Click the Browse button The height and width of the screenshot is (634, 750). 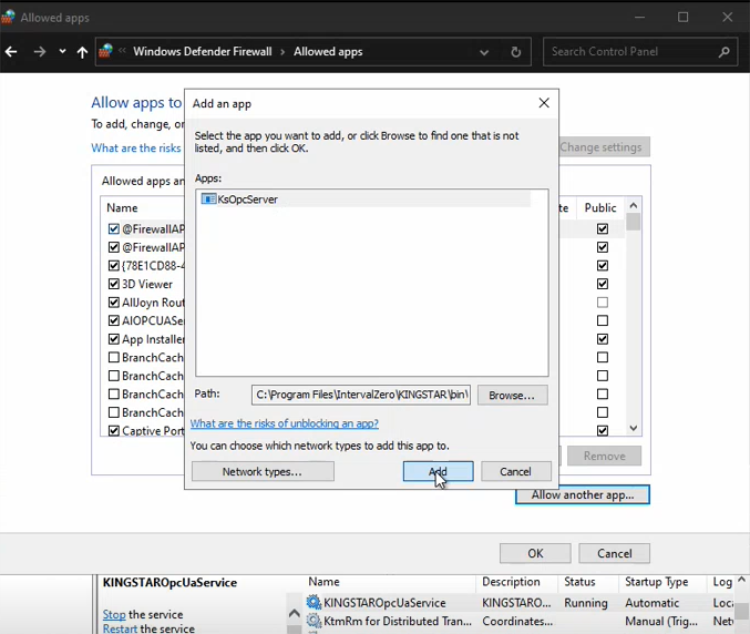click(512, 395)
